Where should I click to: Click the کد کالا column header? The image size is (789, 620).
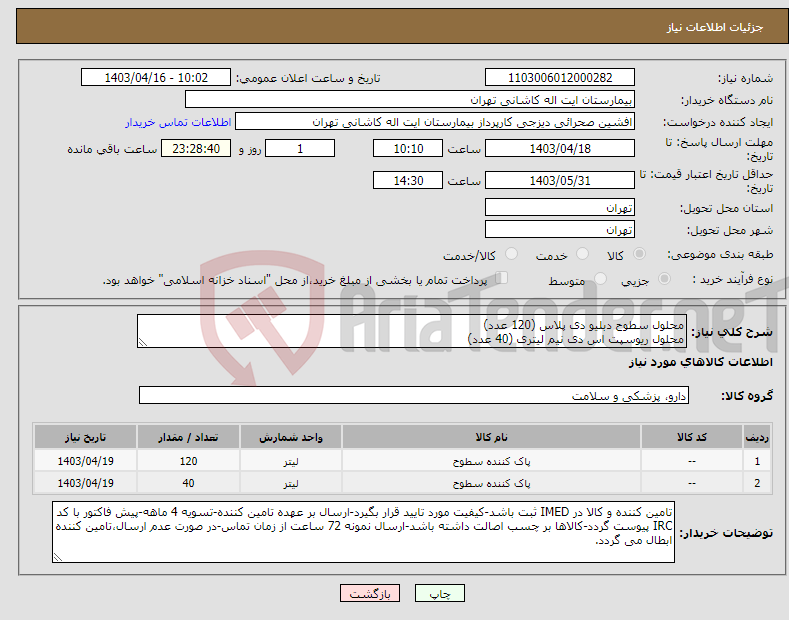pyautogui.click(x=692, y=437)
